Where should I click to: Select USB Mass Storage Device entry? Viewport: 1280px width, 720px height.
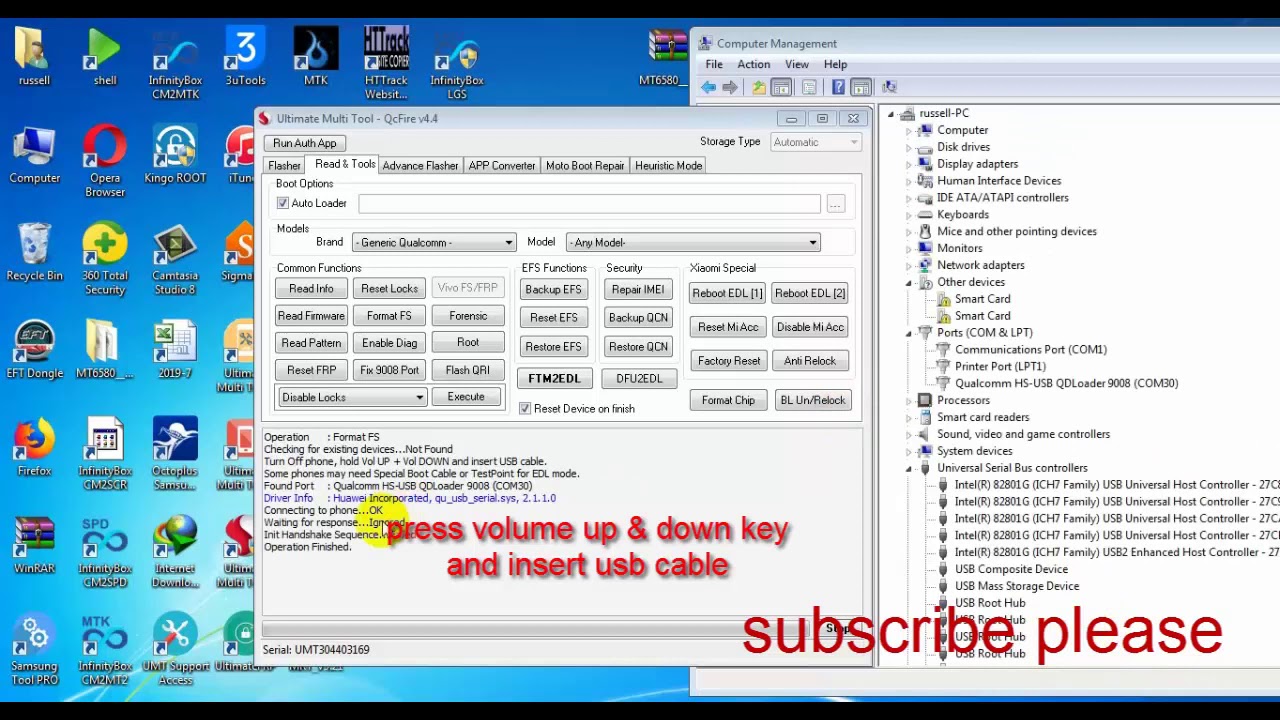(x=1016, y=586)
